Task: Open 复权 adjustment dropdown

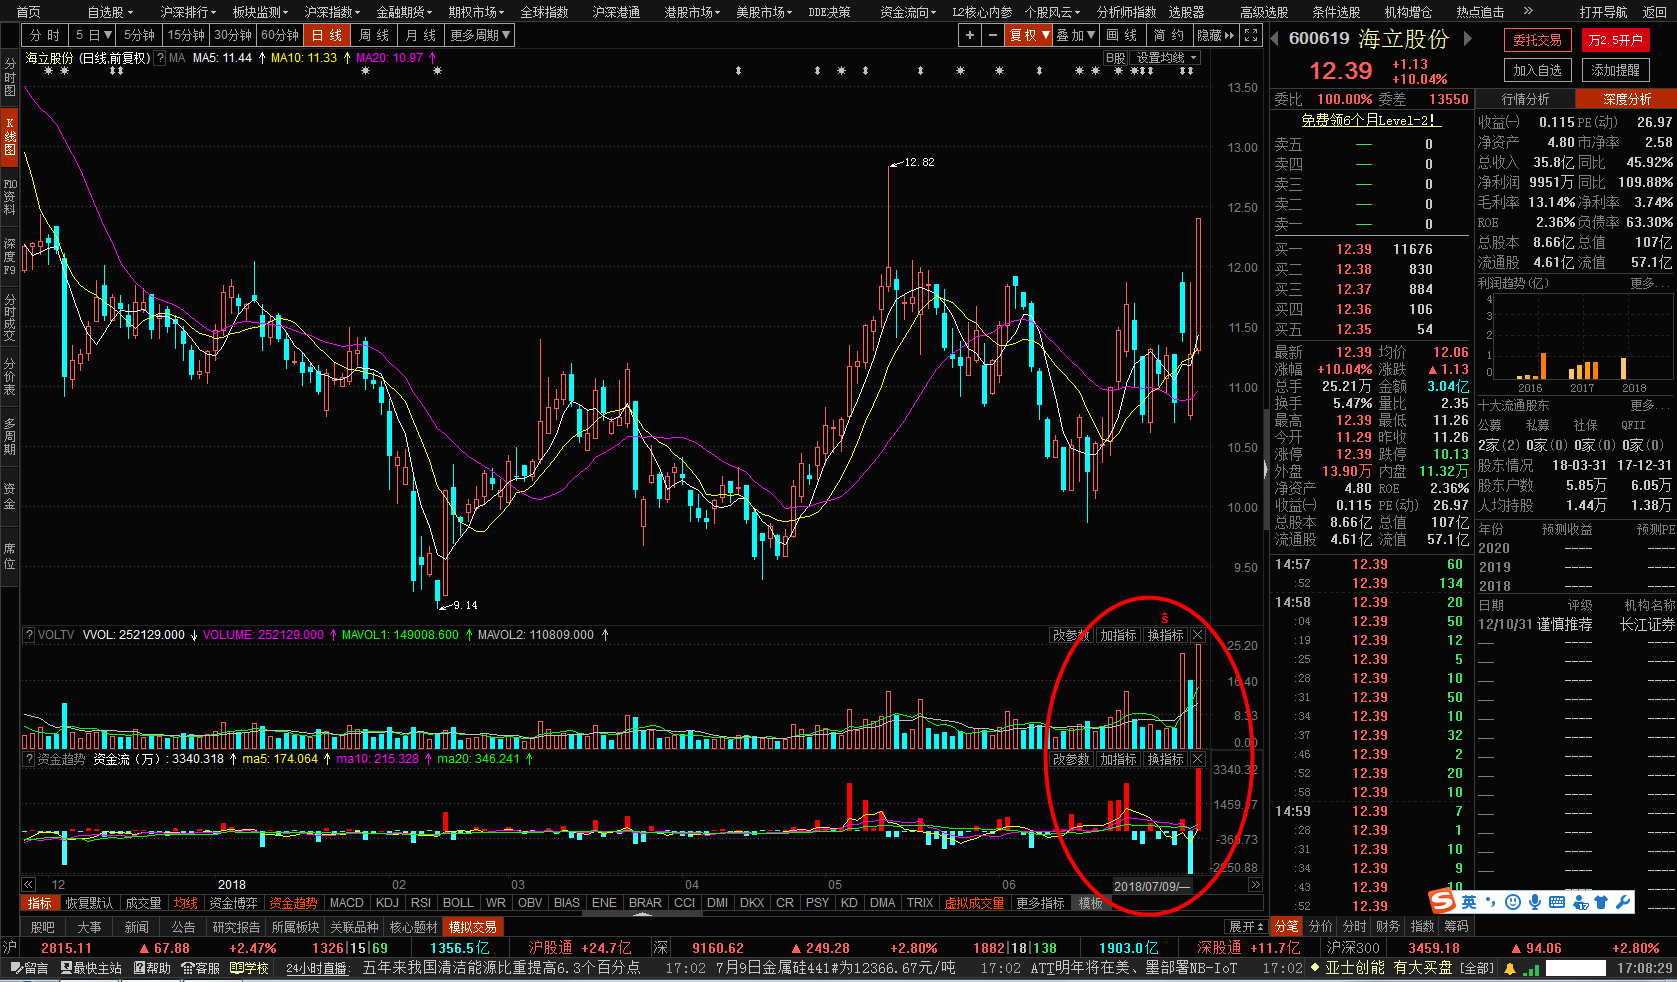Action: click(1029, 35)
